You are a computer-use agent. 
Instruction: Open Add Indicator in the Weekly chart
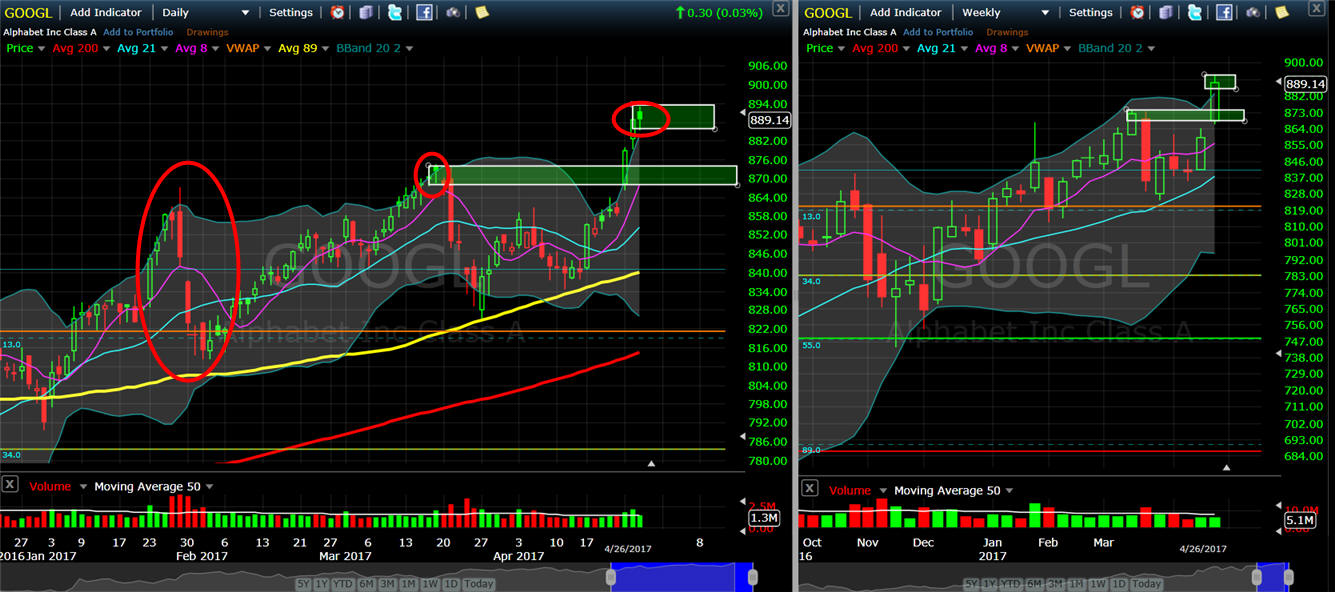(905, 13)
